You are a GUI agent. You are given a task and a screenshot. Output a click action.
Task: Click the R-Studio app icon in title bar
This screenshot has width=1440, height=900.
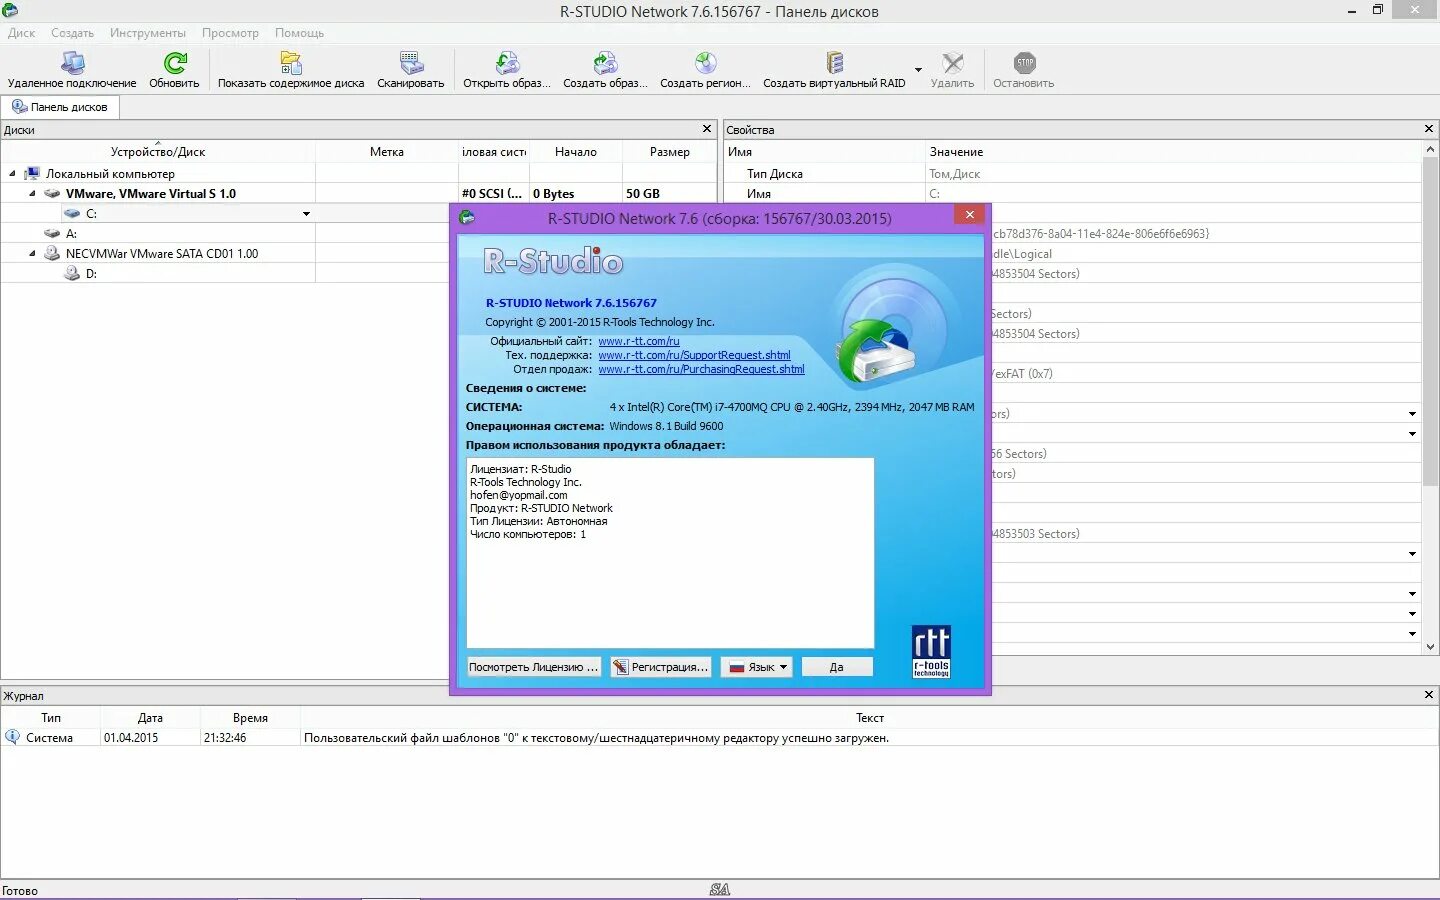(10, 11)
